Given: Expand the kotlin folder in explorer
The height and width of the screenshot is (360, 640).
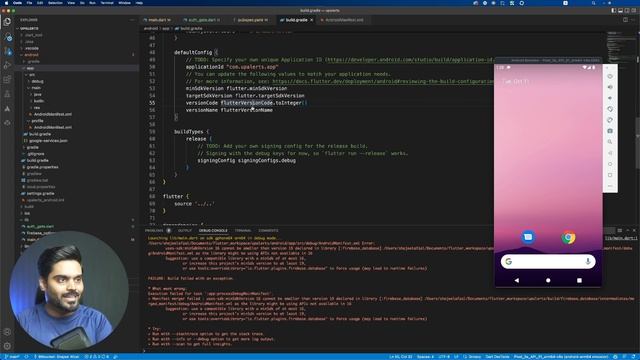Looking at the screenshot, I should click(x=39, y=101).
